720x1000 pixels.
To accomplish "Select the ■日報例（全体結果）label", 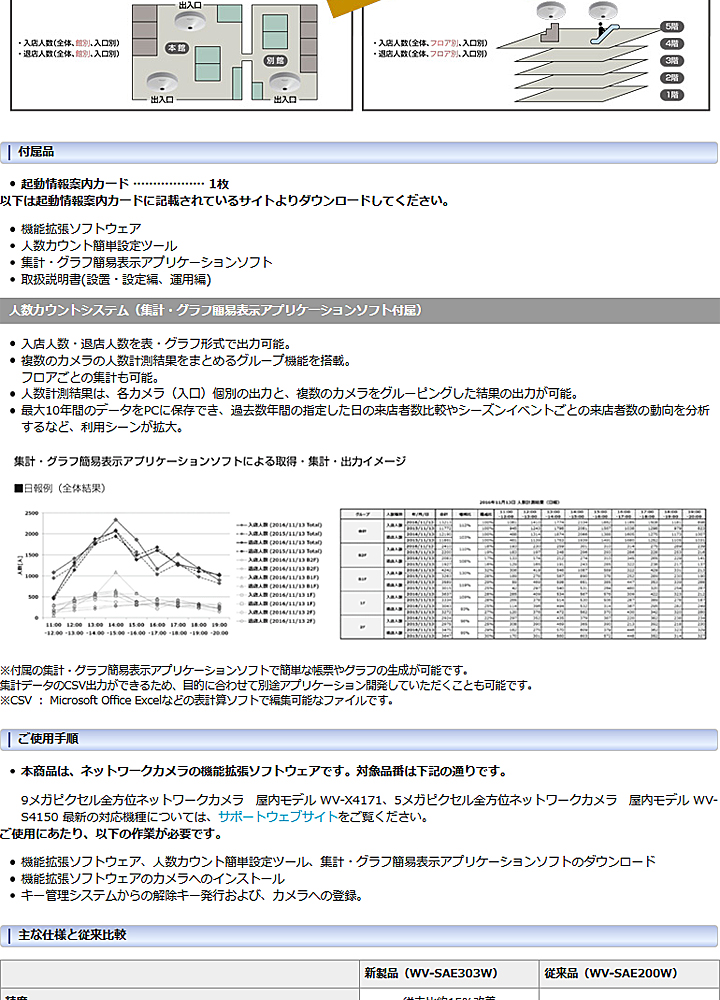I will [60, 489].
